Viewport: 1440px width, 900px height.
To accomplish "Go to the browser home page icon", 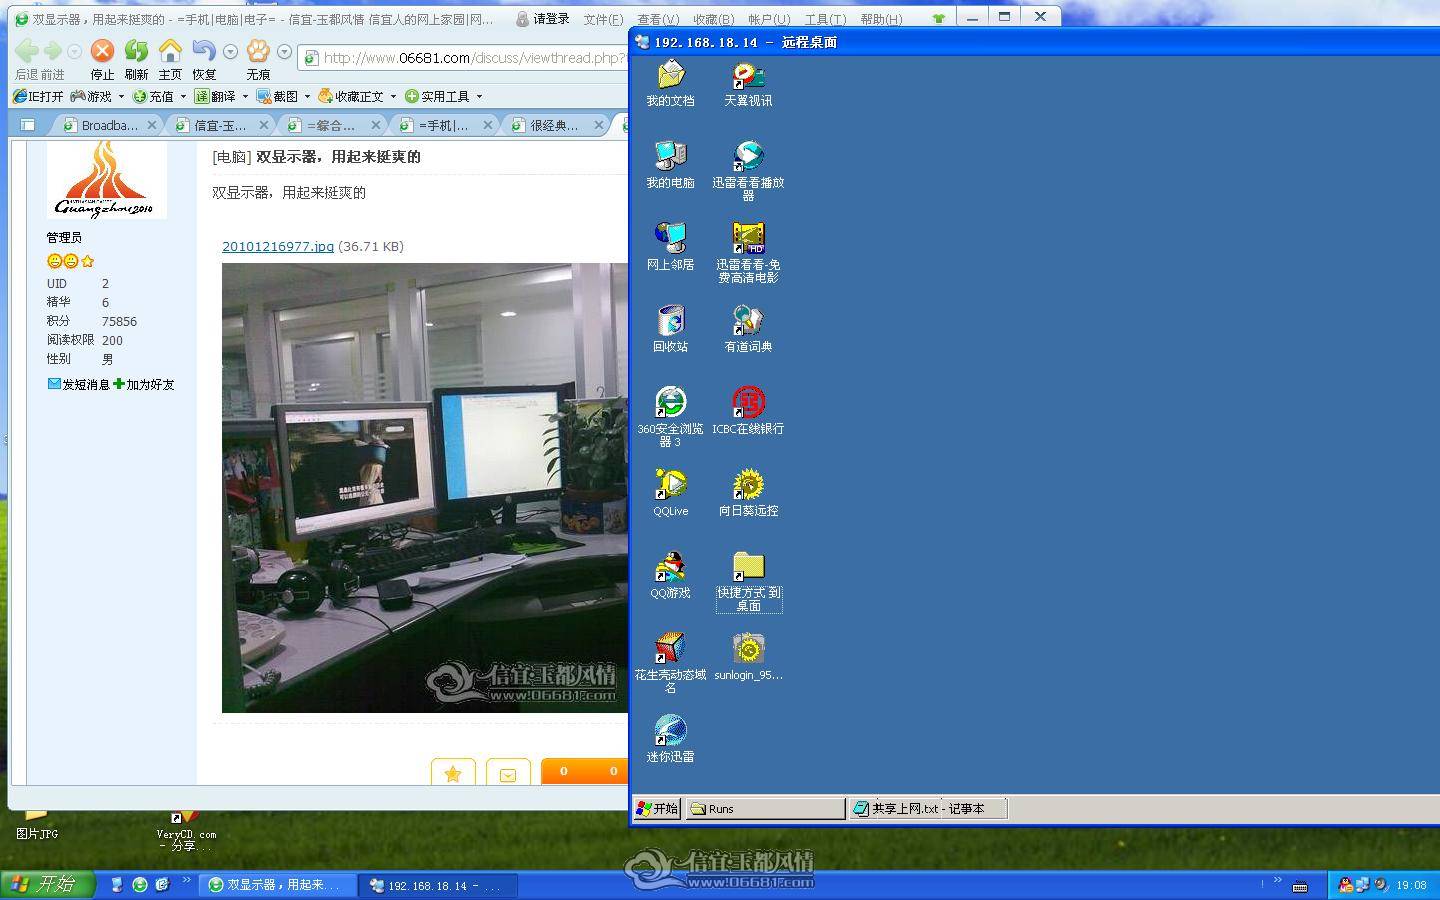I will click(171, 51).
